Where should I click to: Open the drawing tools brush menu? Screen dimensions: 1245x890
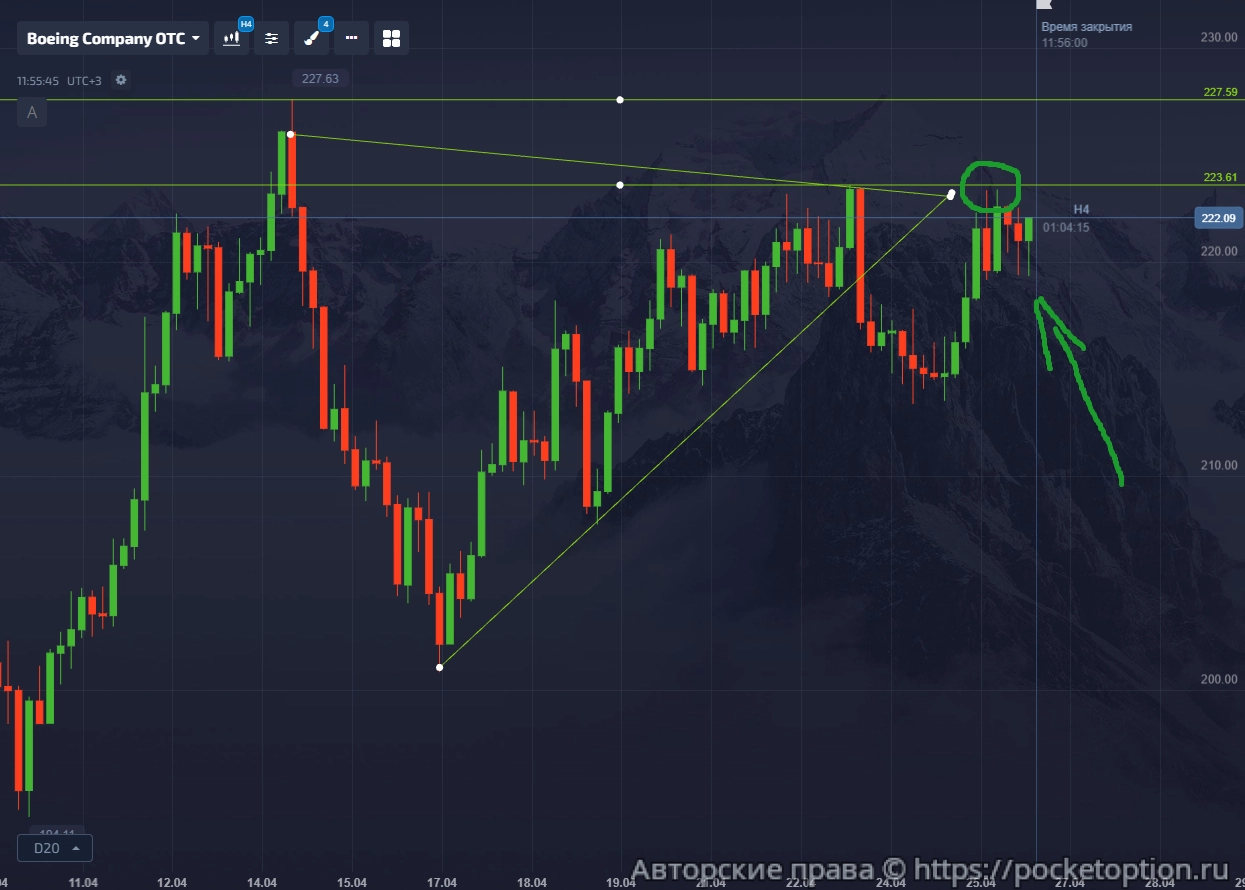(312, 39)
